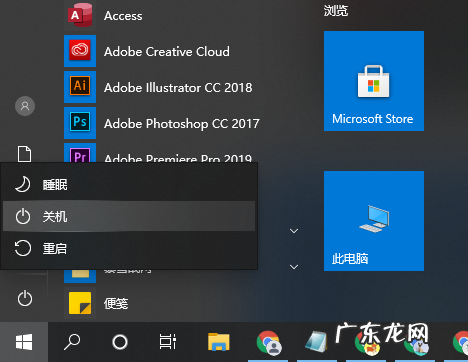Open the 便笺 sticky notes app icon
This screenshot has width=468, height=362.
(x=80, y=303)
